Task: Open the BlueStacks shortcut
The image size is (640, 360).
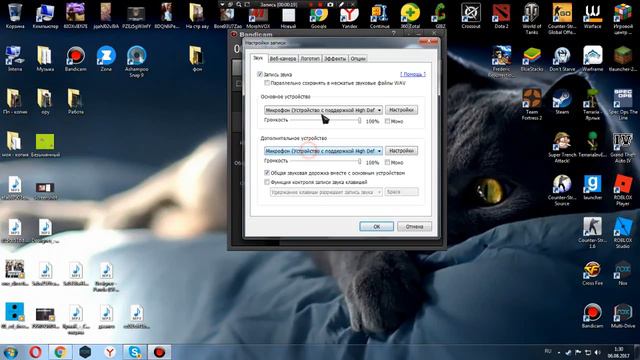Action: click(x=531, y=59)
